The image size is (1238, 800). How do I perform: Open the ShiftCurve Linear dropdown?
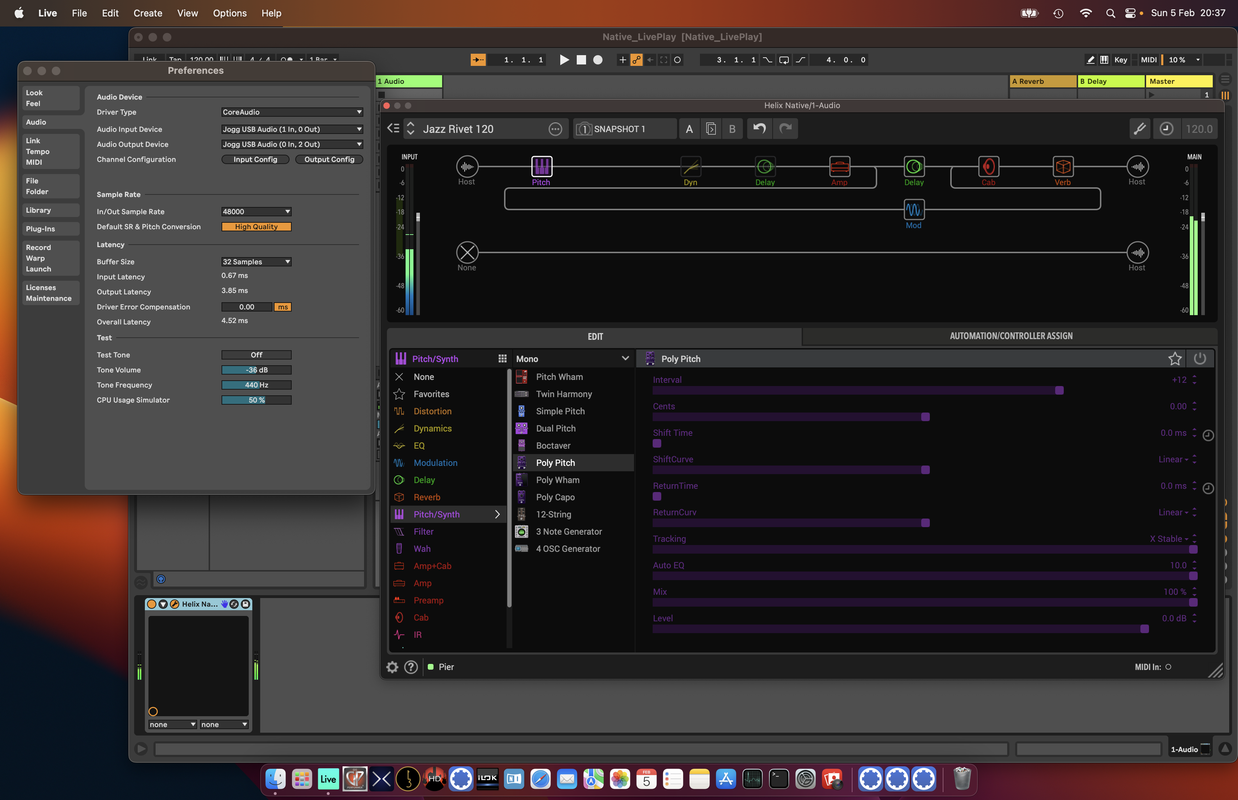tap(1175, 460)
